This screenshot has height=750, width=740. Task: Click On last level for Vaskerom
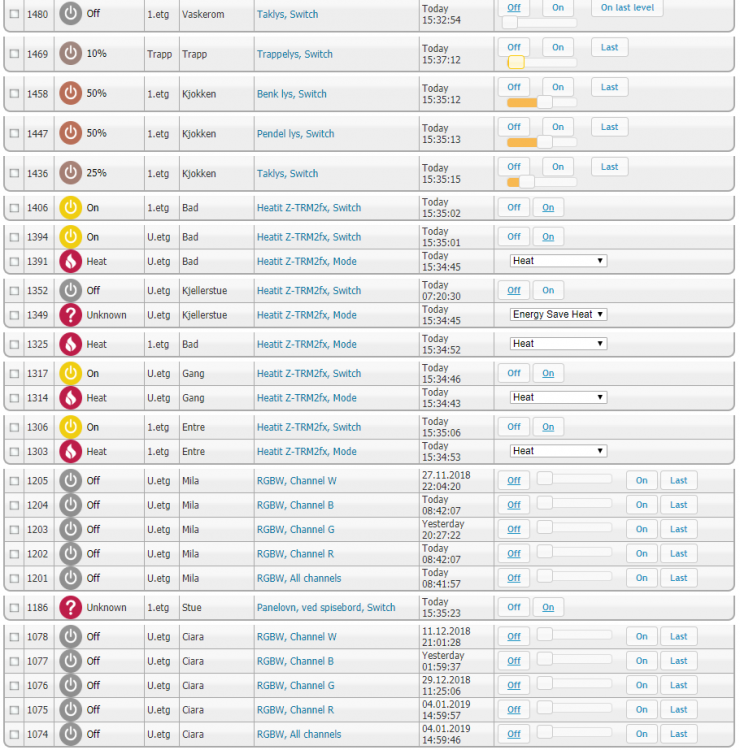pyautogui.click(x=627, y=8)
